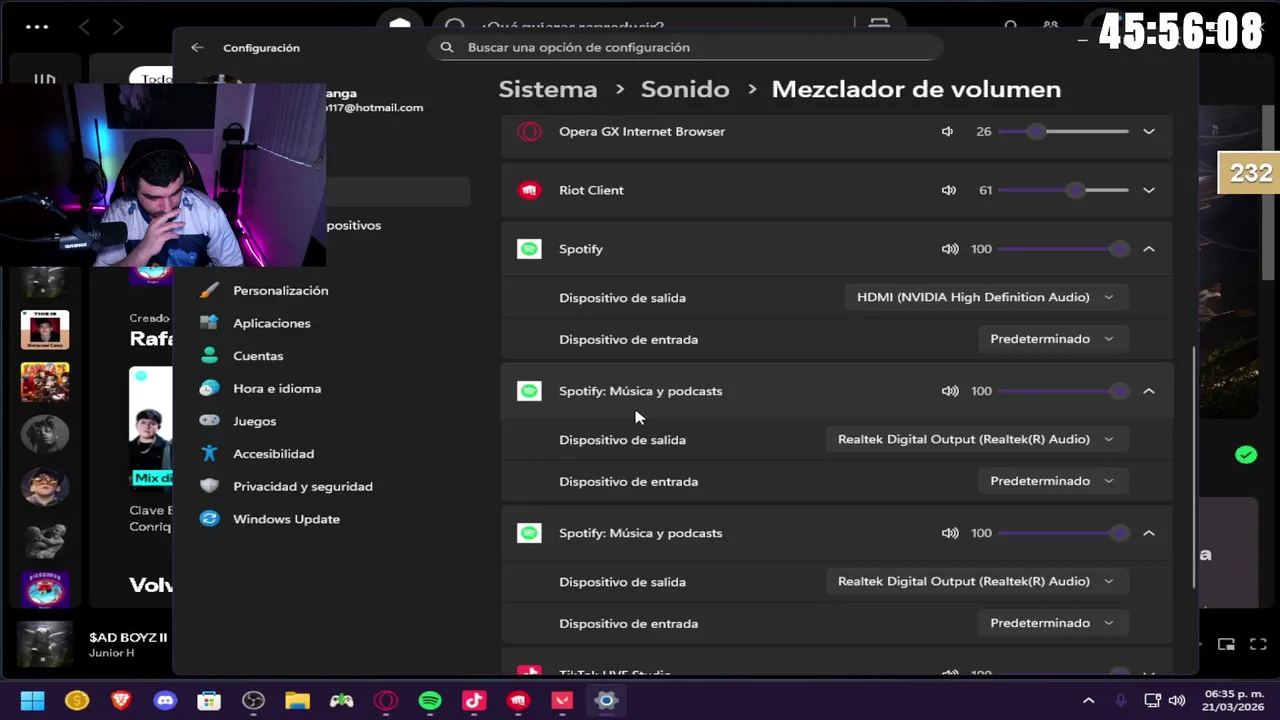Click the network icon in system tray
1280x720 pixels.
1152,700
